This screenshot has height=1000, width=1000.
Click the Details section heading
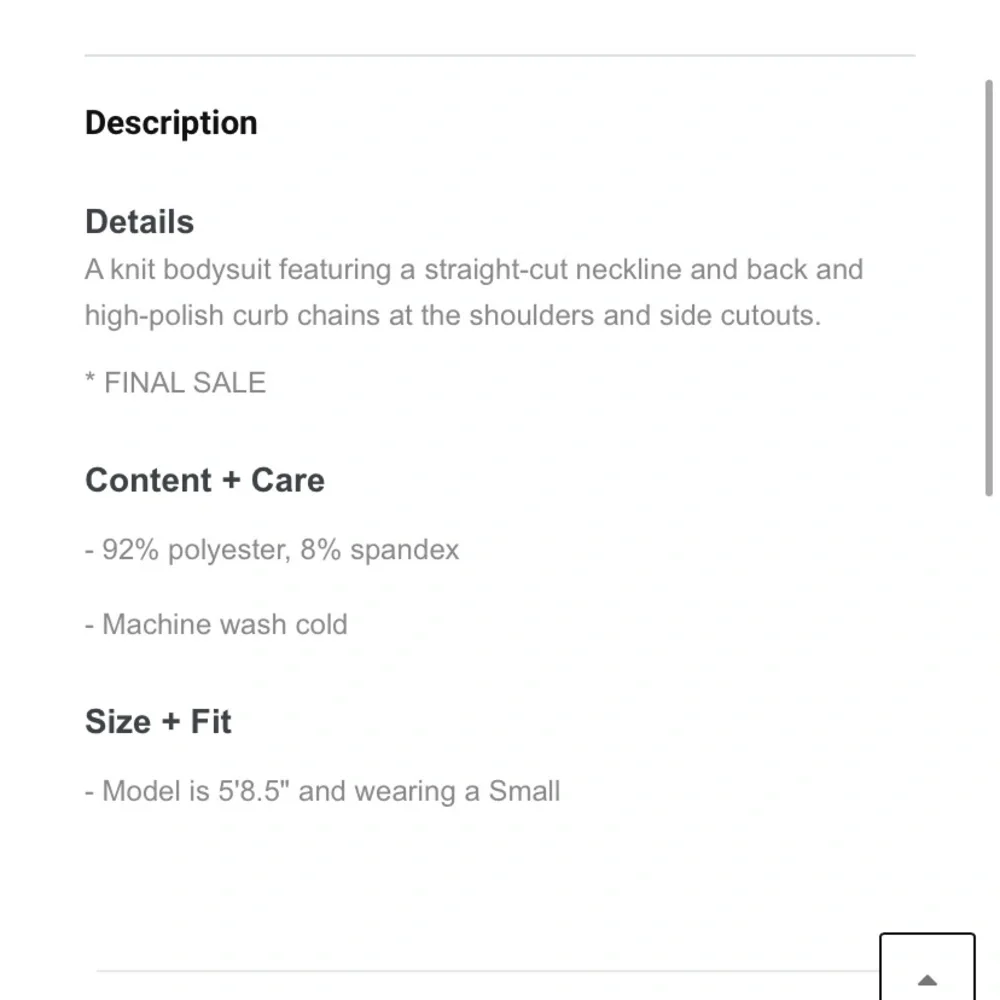139,222
